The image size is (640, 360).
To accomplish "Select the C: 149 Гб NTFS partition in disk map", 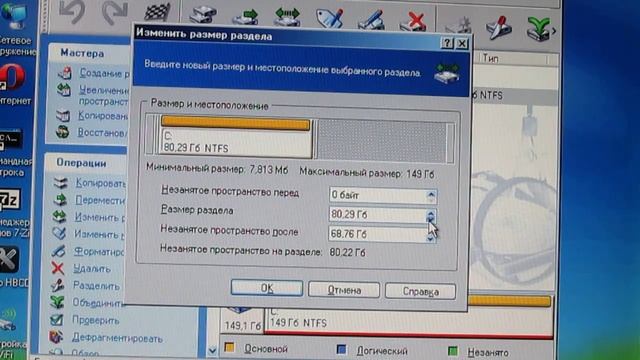I will (x=409, y=317).
